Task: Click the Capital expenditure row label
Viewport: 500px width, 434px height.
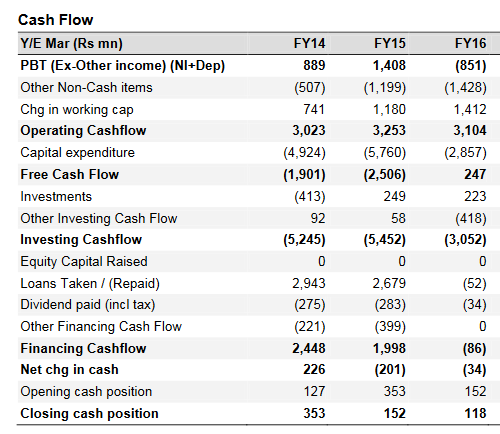Action: [78, 153]
